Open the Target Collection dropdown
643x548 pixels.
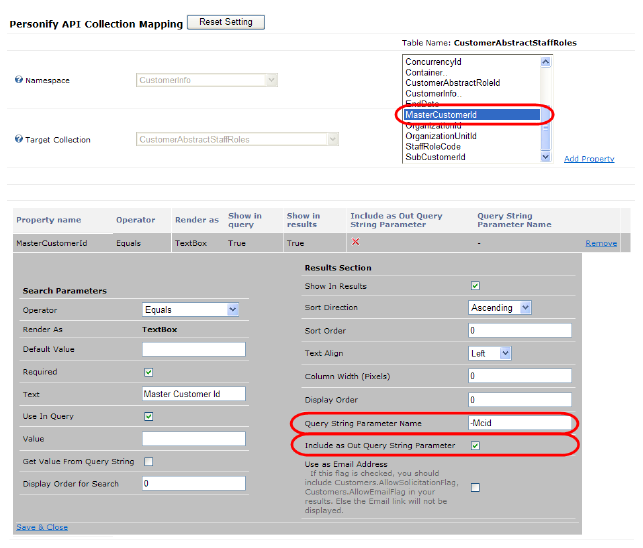[x=237, y=139]
